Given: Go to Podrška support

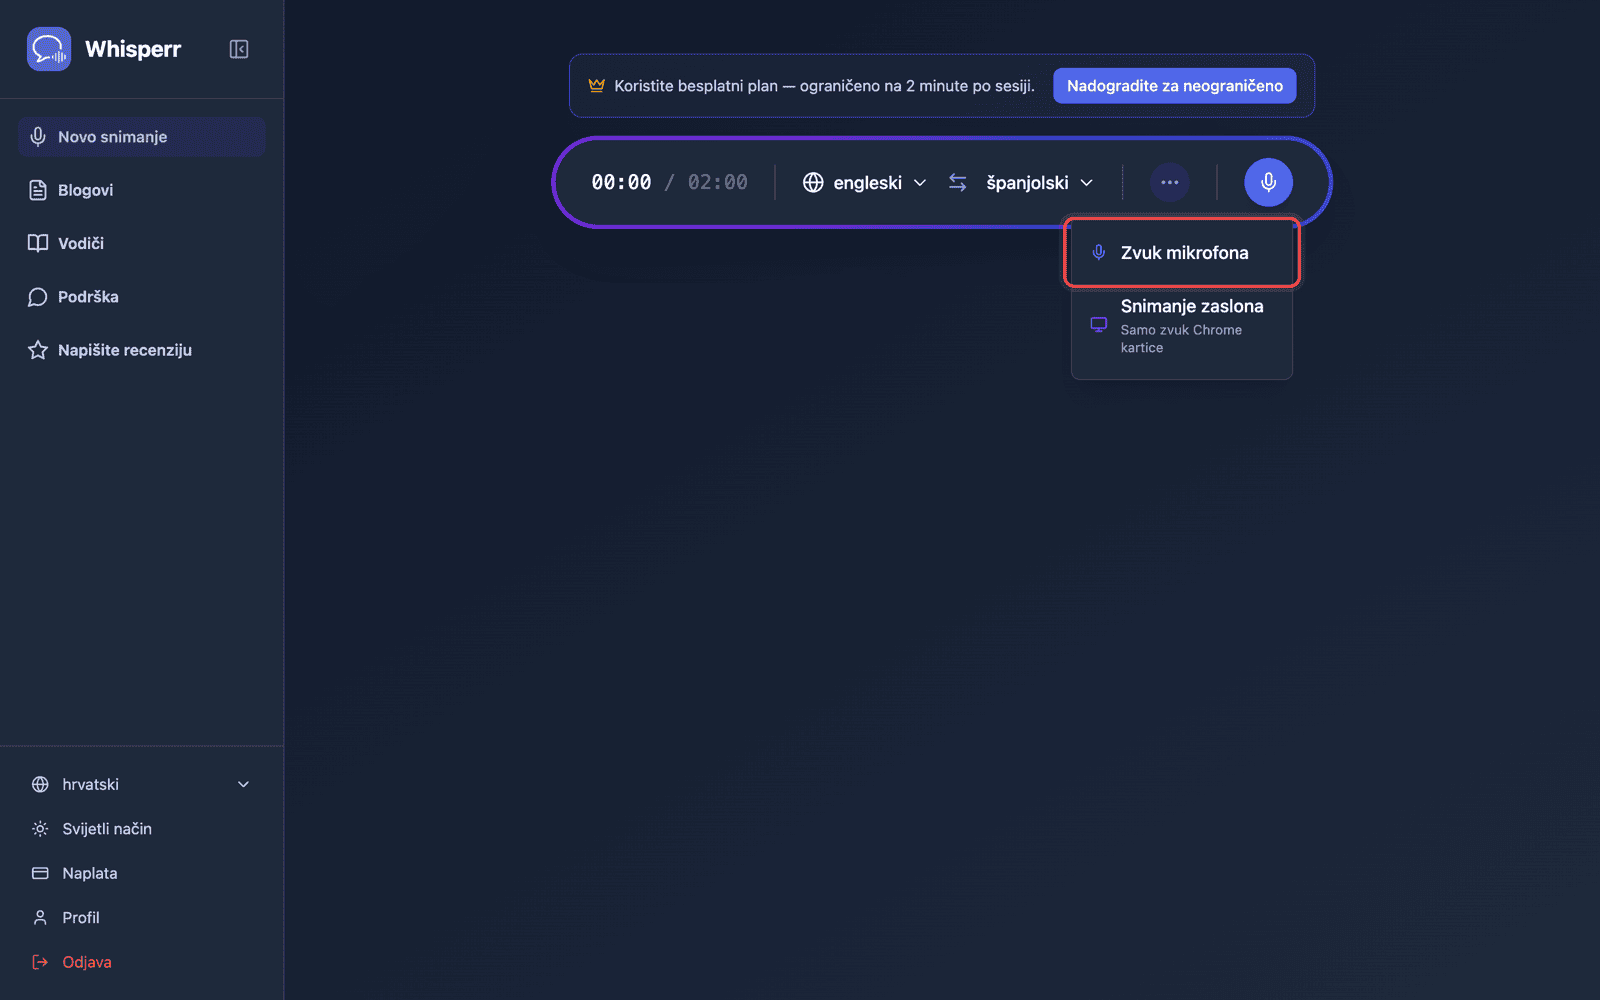Looking at the screenshot, I should click(141, 297).
